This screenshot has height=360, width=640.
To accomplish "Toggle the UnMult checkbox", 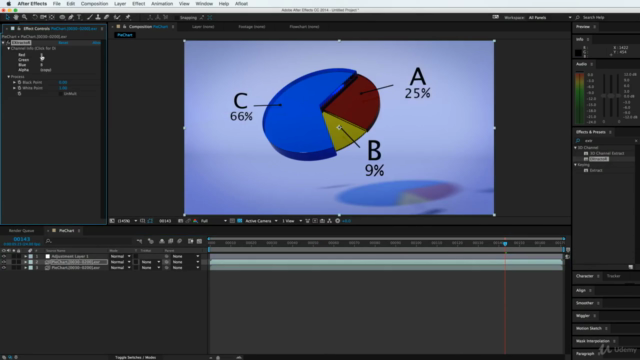I will click(61, 93).
